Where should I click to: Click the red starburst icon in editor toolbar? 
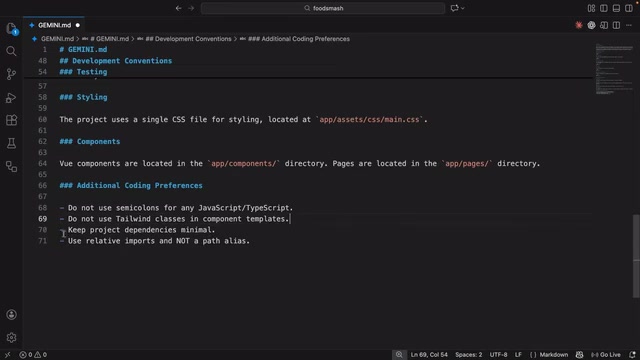click(x=579, y=25)
